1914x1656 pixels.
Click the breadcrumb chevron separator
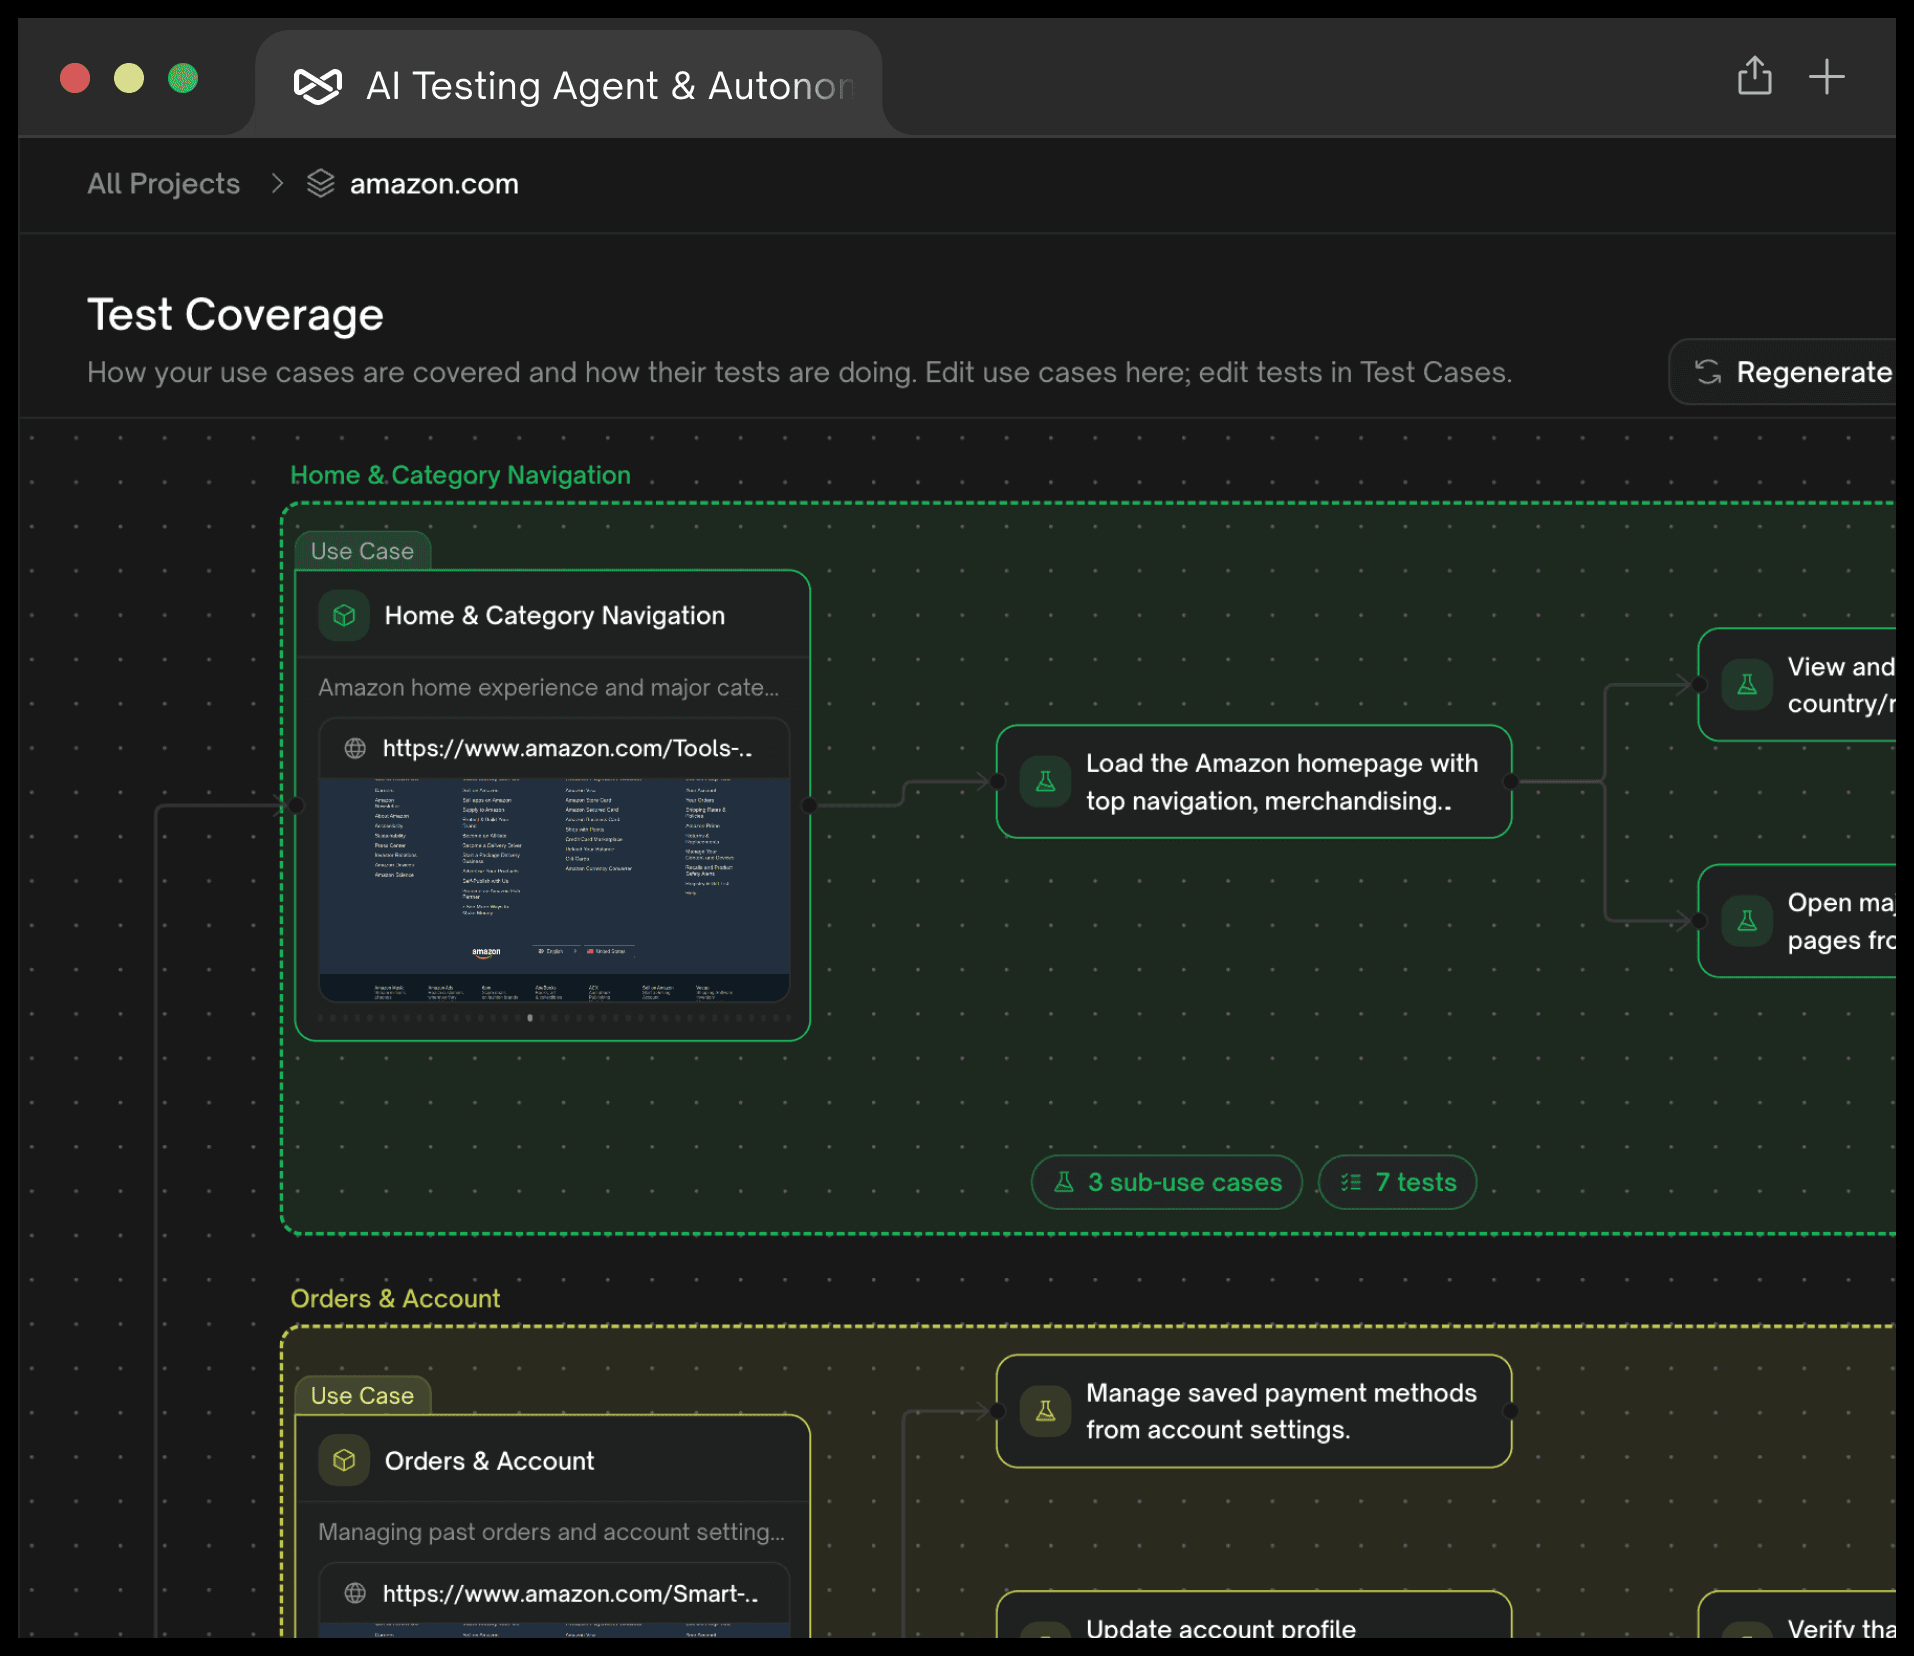tap(278, 184)
